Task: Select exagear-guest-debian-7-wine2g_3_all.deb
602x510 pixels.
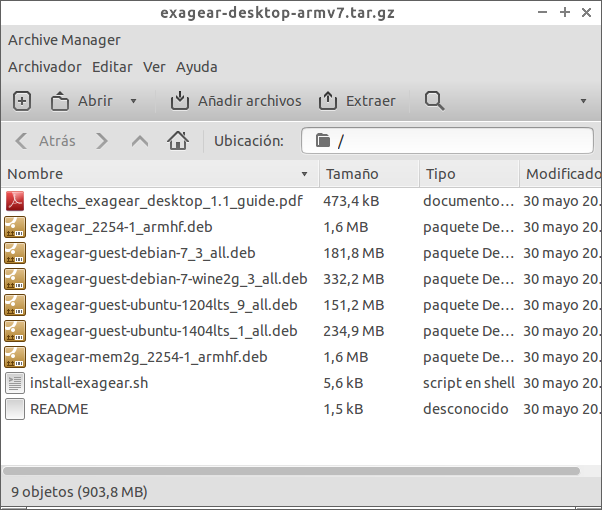Action: 169,279
